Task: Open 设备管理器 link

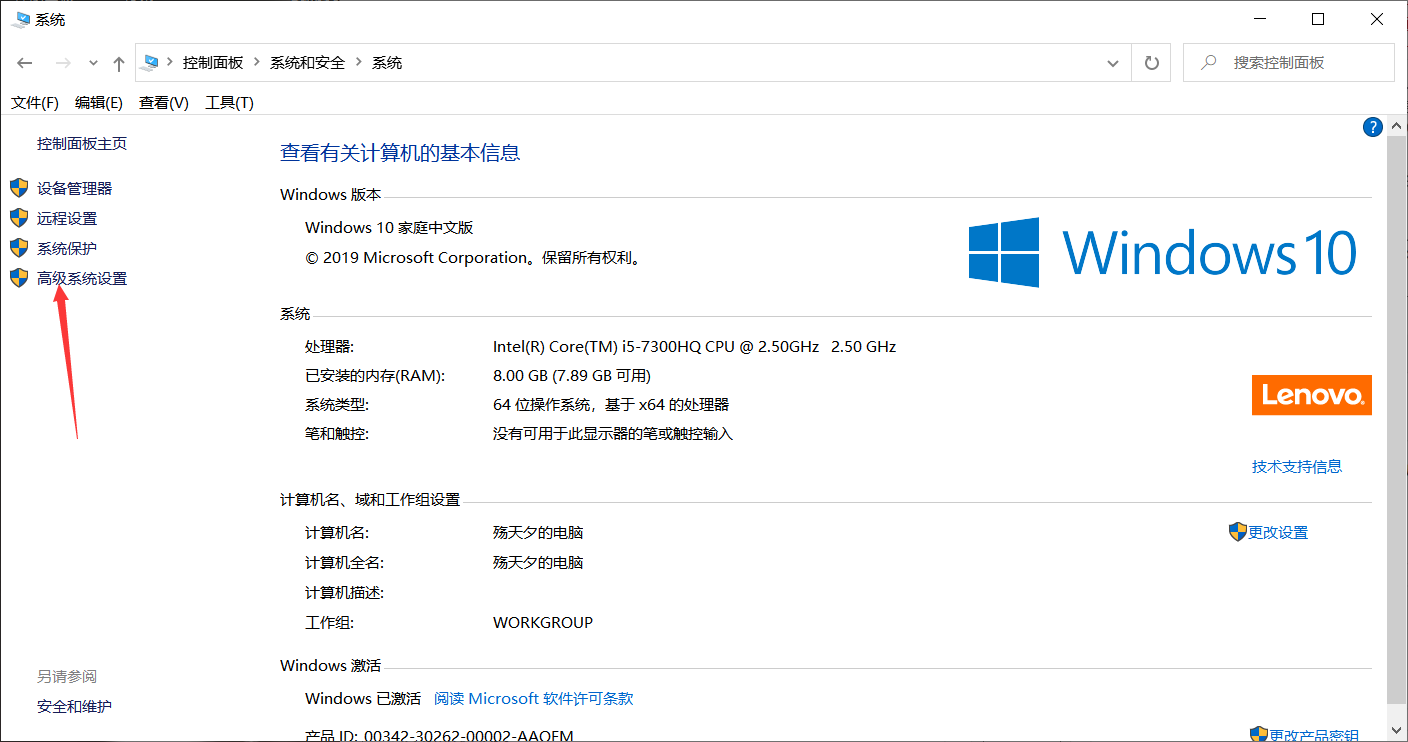Action: tap(75, 188)
